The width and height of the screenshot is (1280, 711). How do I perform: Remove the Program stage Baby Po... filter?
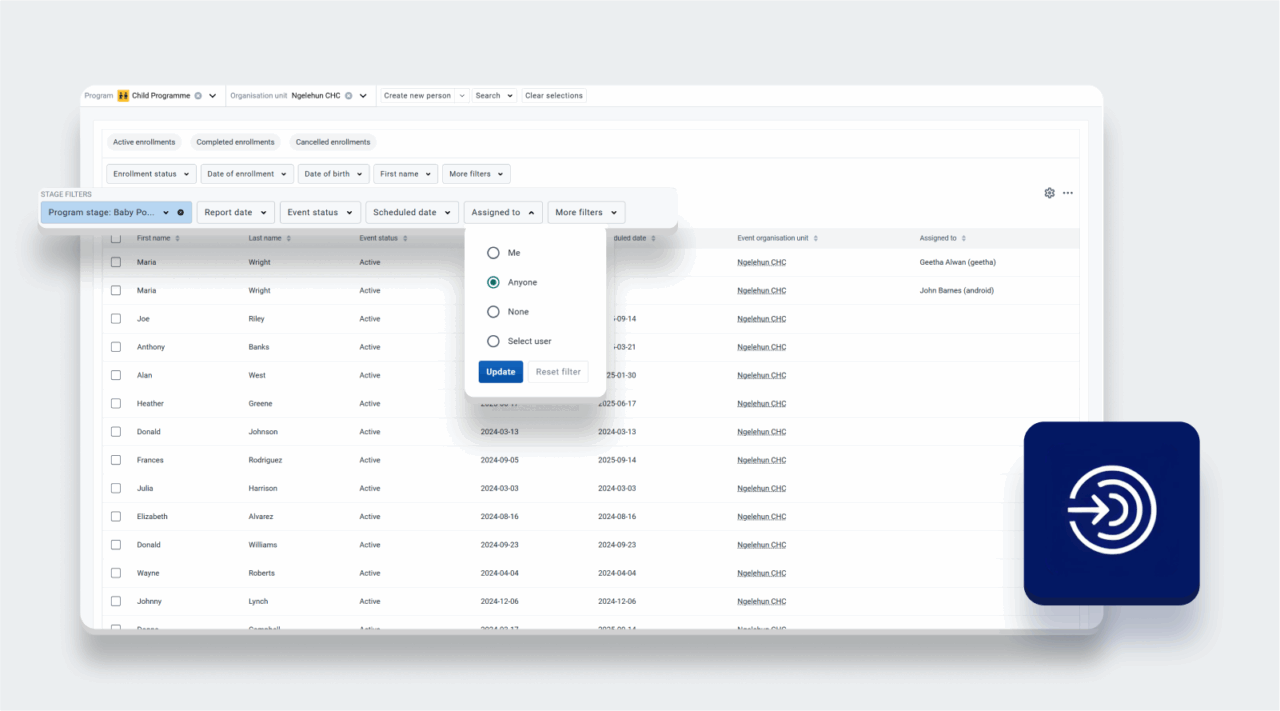pos(181,212)
